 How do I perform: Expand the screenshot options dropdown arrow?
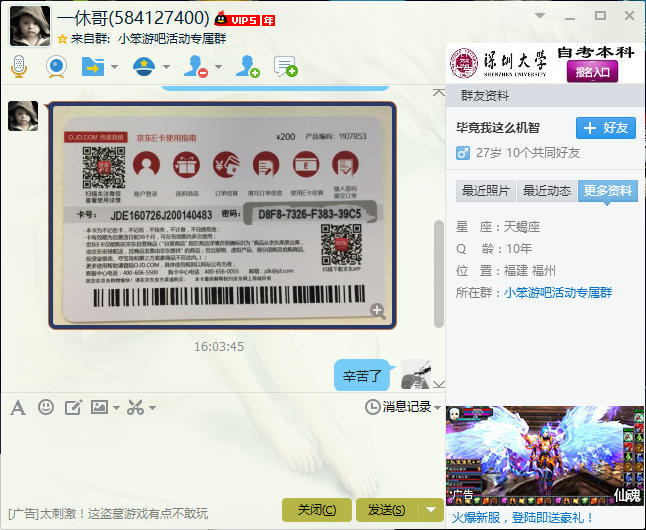153,408
